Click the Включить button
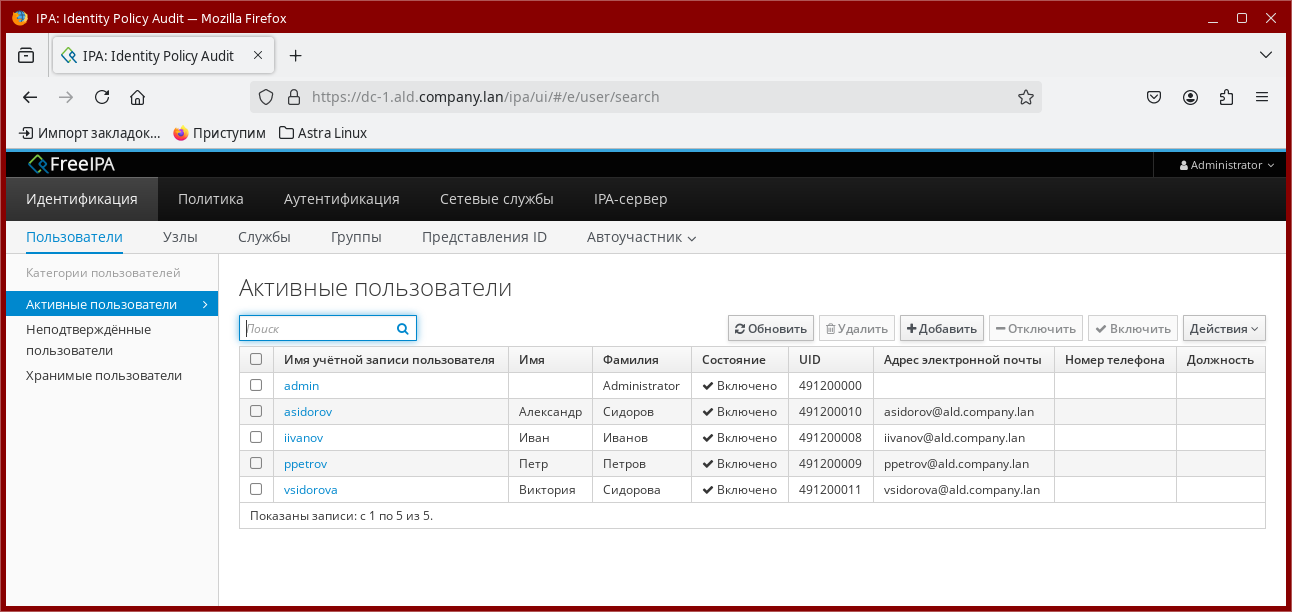This screenshot has height=612, width=1292. coord(1133,328)
